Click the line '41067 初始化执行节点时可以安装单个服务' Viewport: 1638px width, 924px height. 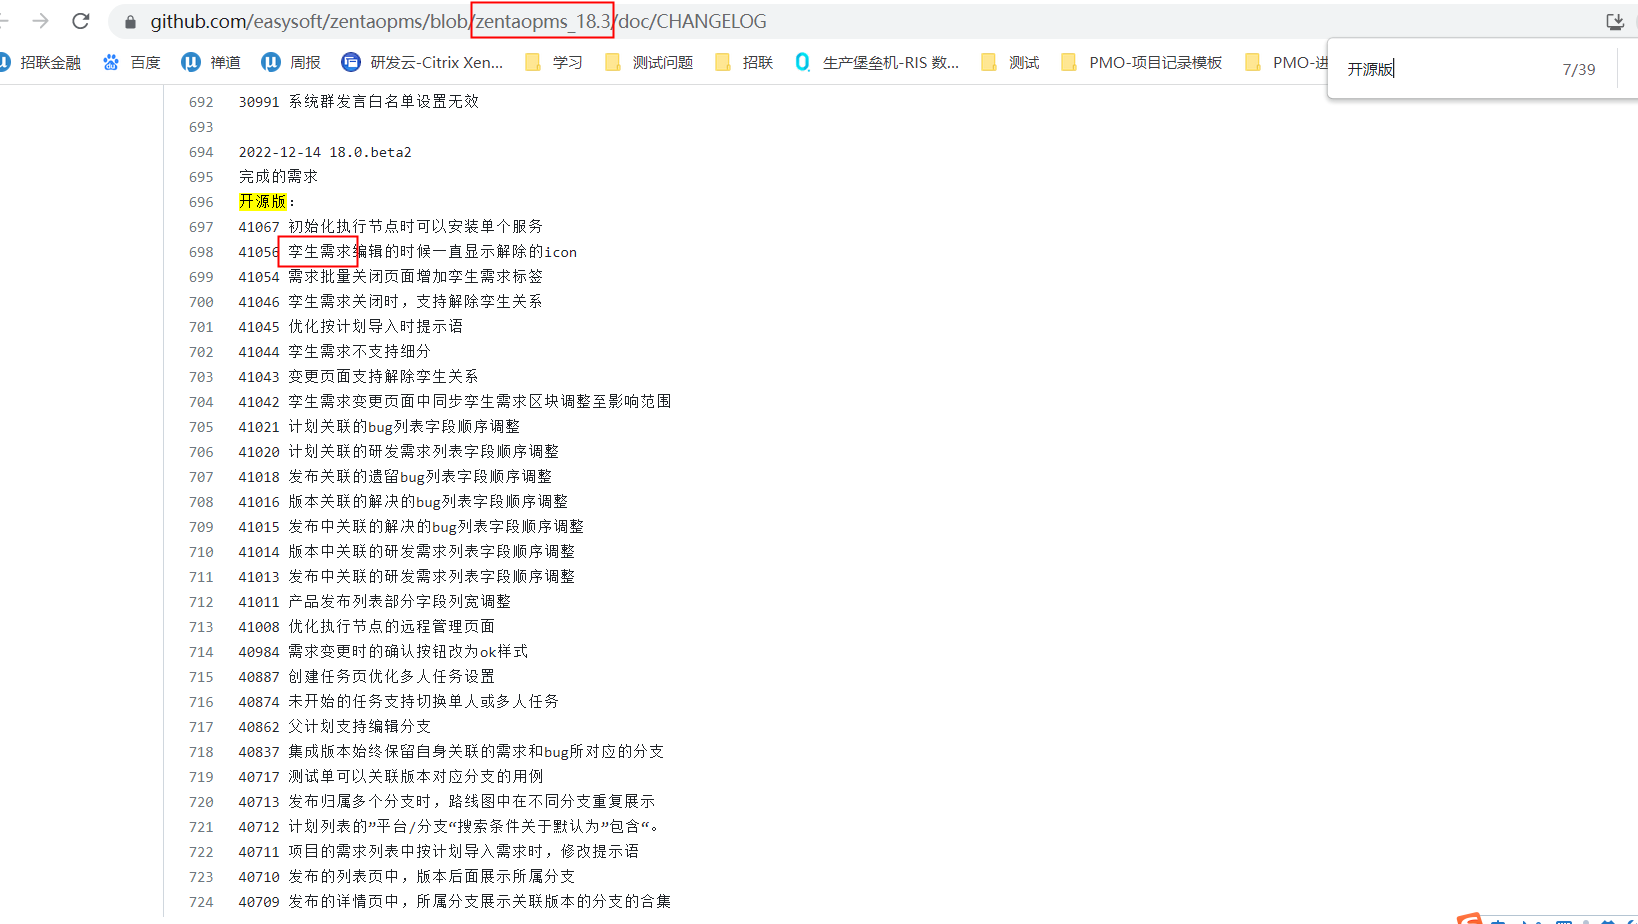391,227
